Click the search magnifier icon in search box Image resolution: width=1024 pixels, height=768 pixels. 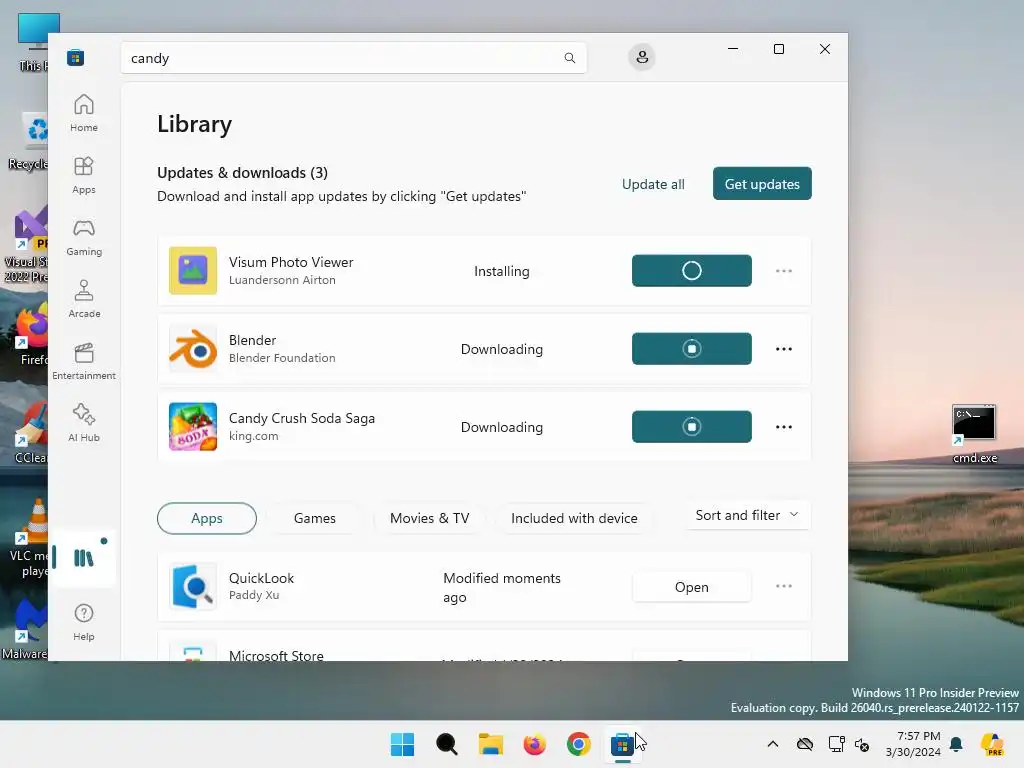pos(569,57)
